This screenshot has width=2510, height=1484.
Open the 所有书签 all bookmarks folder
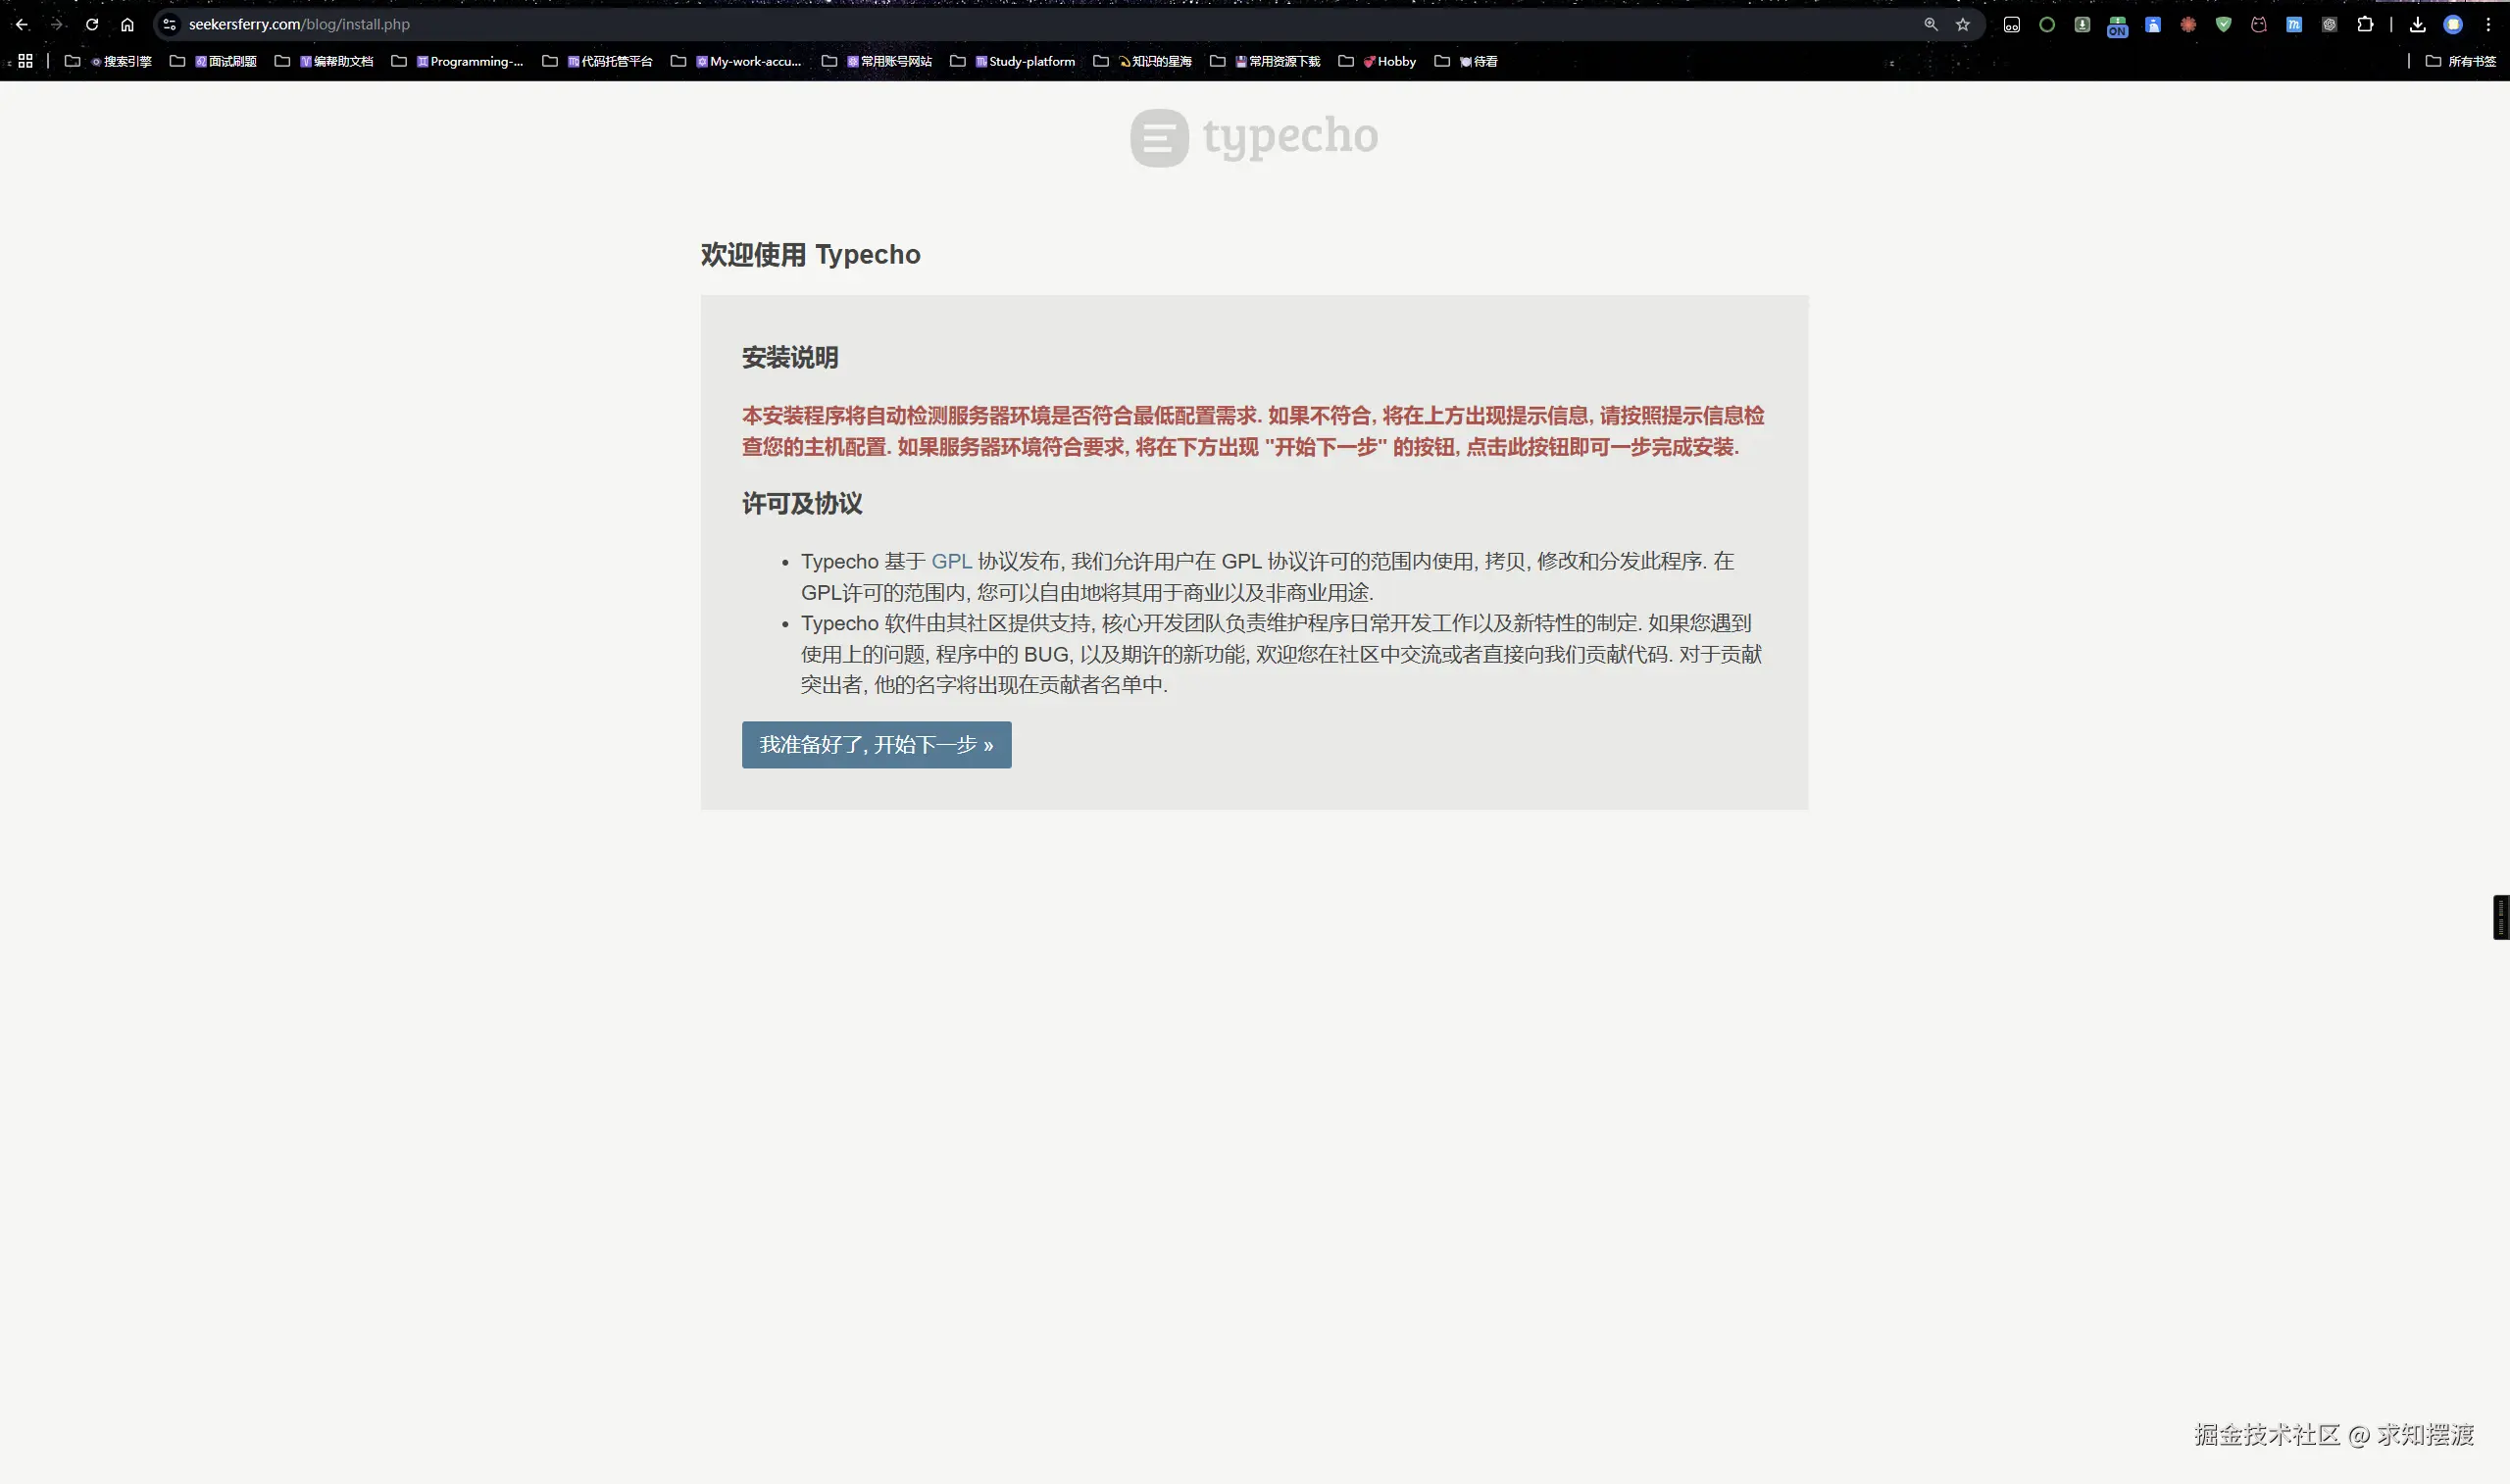point(2461,61)
